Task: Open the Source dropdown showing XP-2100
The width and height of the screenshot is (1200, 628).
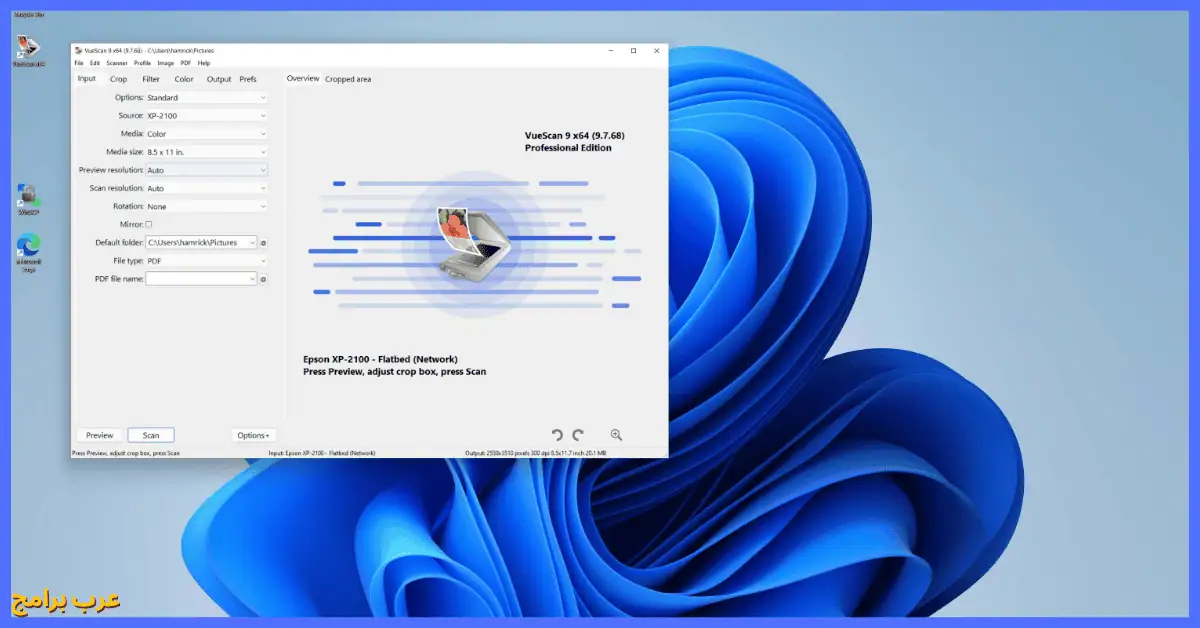Action: pyautogui.click(x=207, y=116)
